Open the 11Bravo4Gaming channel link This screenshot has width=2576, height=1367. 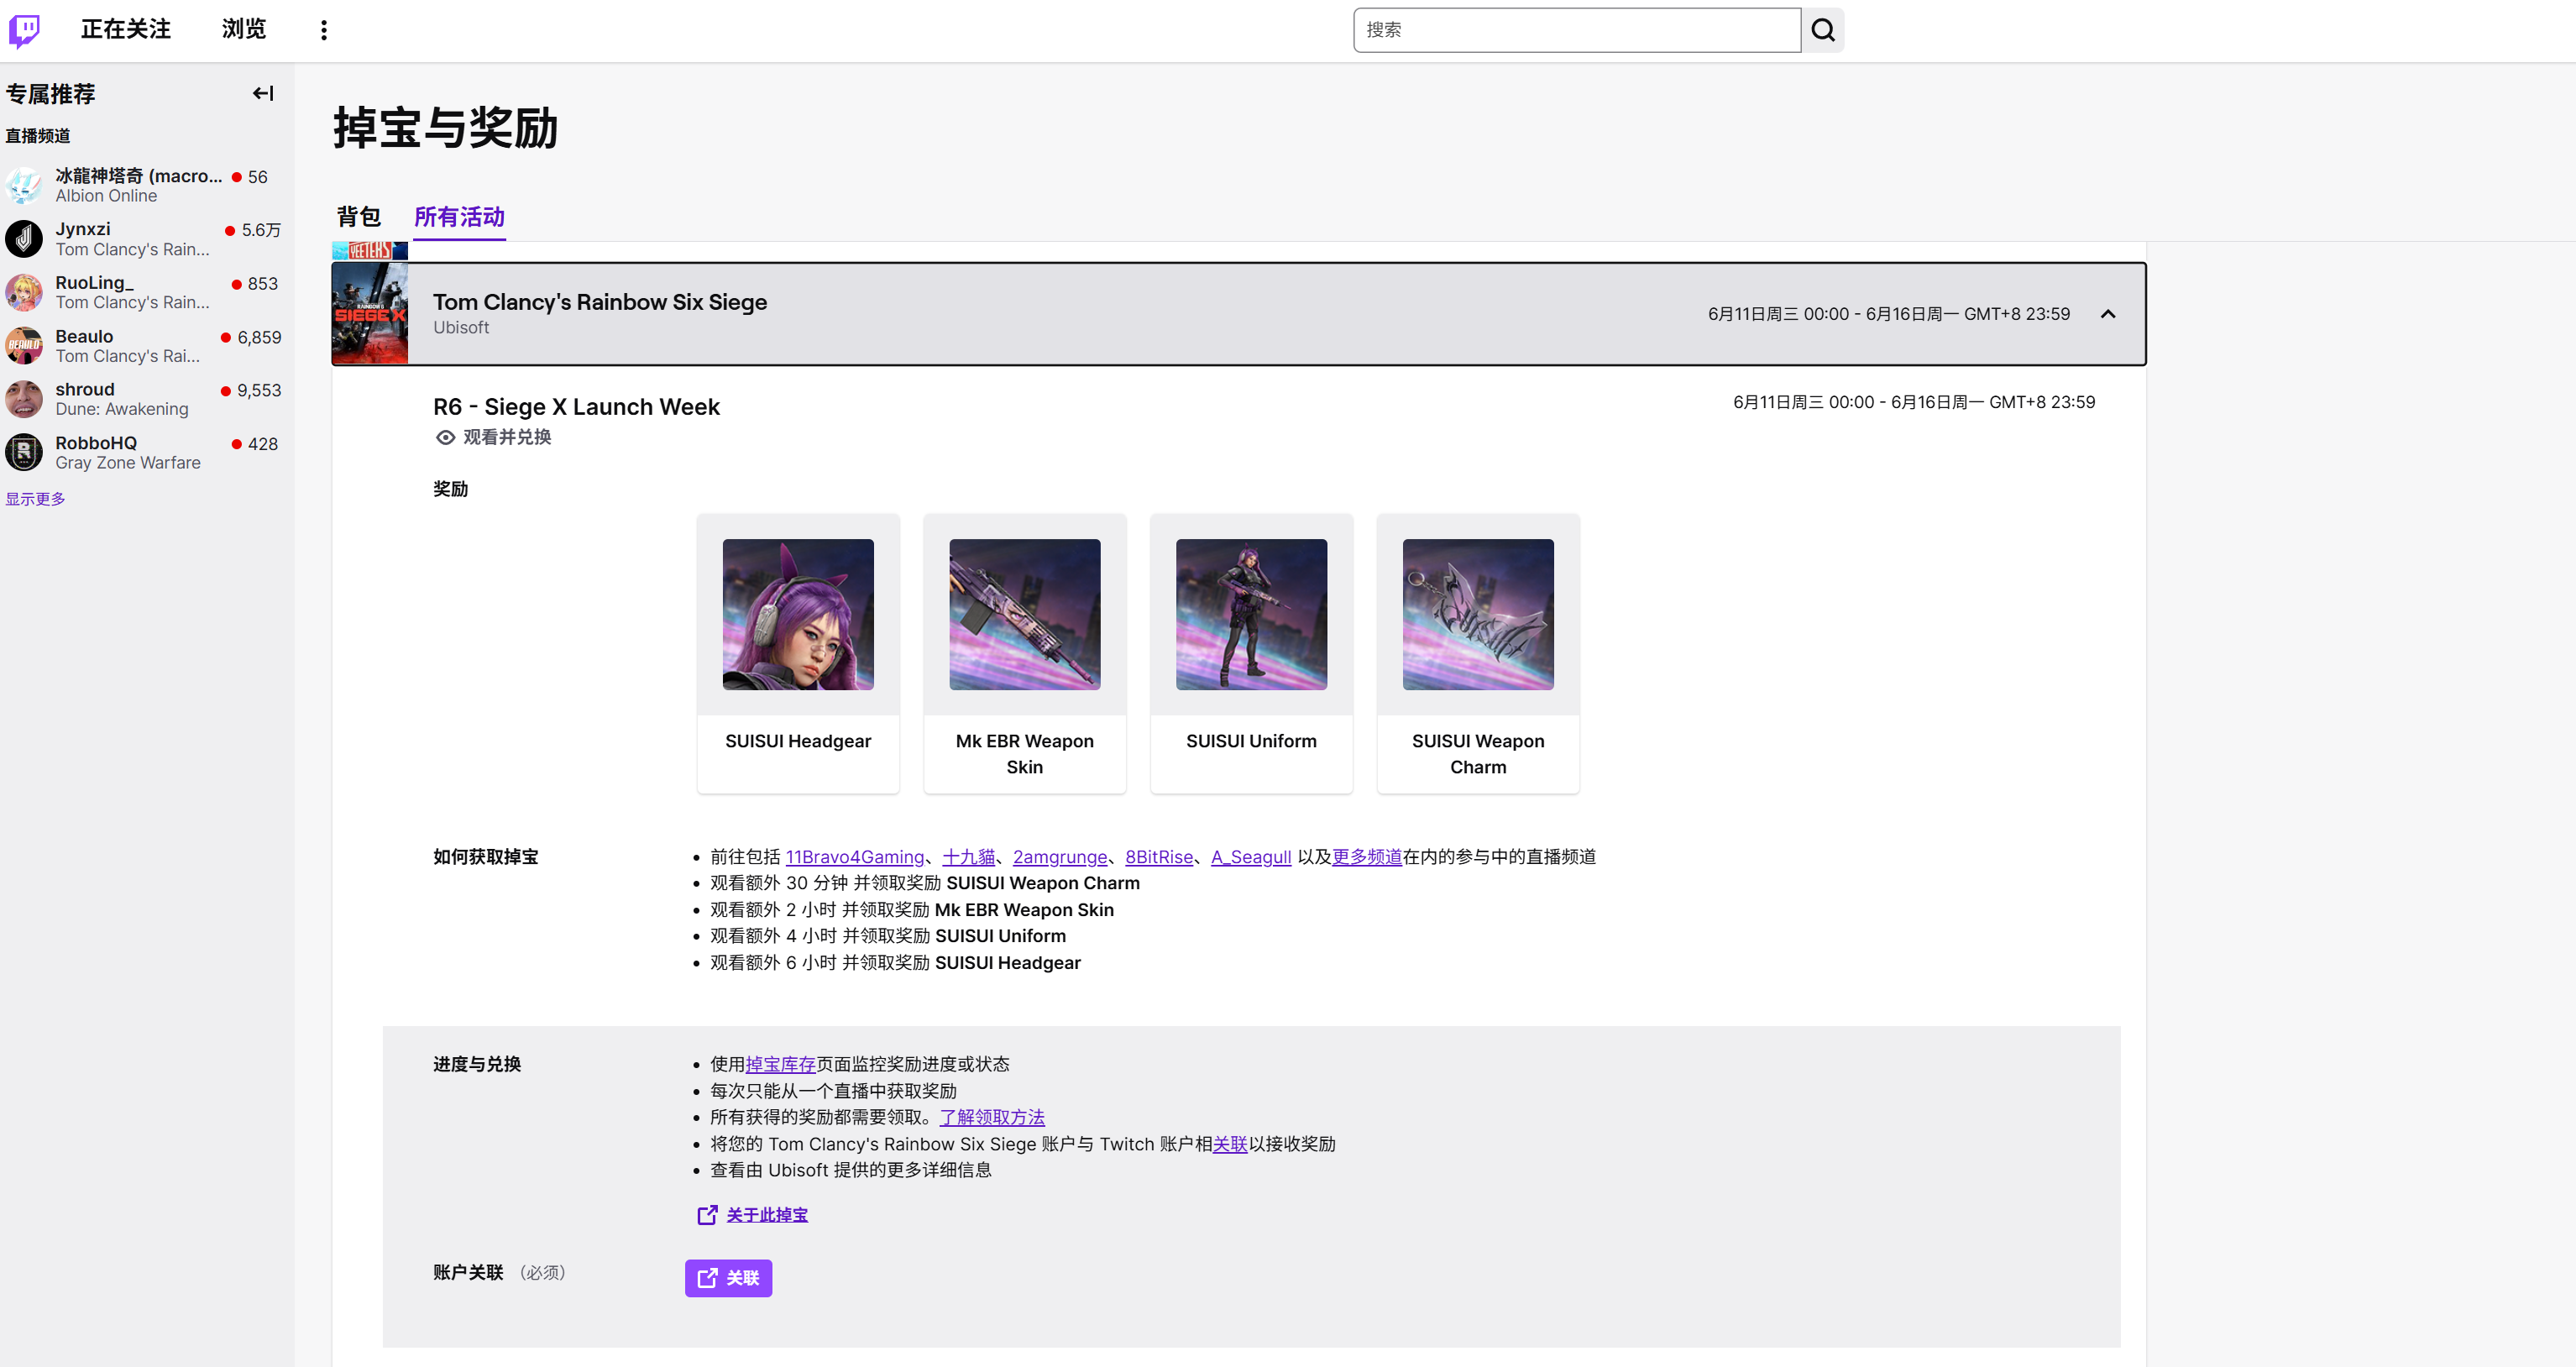(x=854, y=857)
